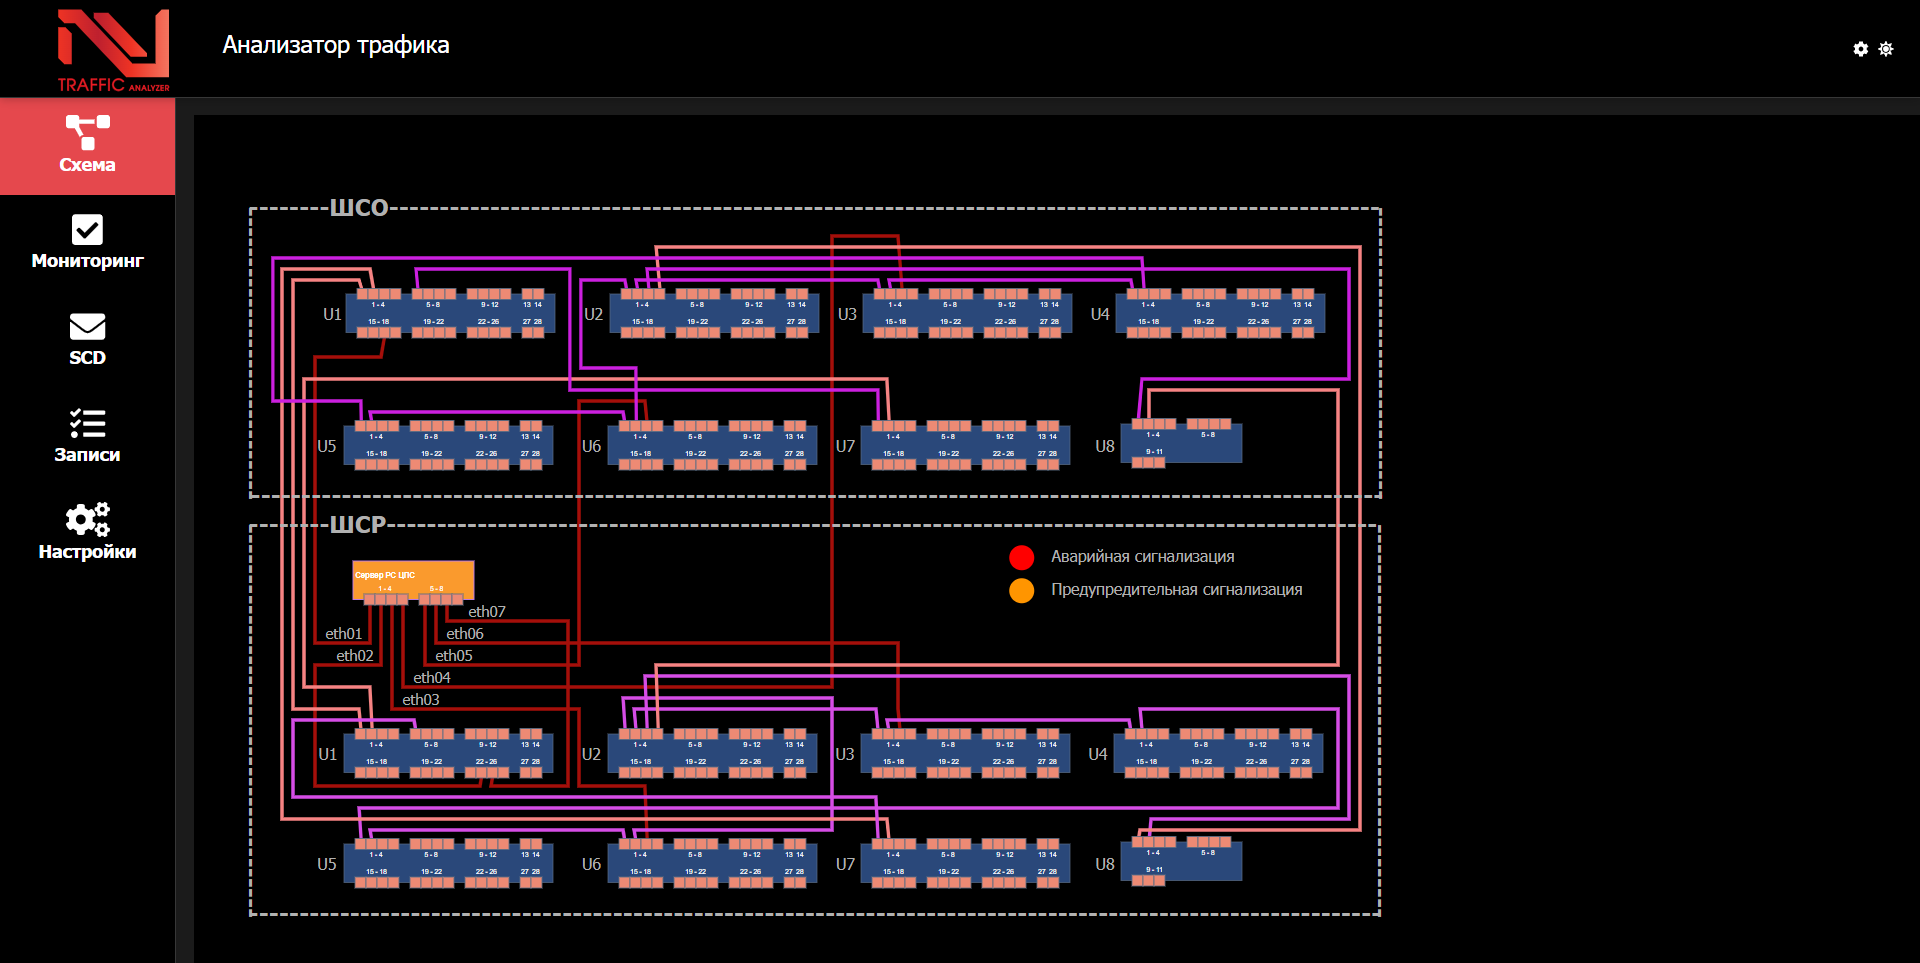The width and height of the screenshot is (1920, 963).
Task: Click the Traffic Analyzer logo
Action: (113, 50)
